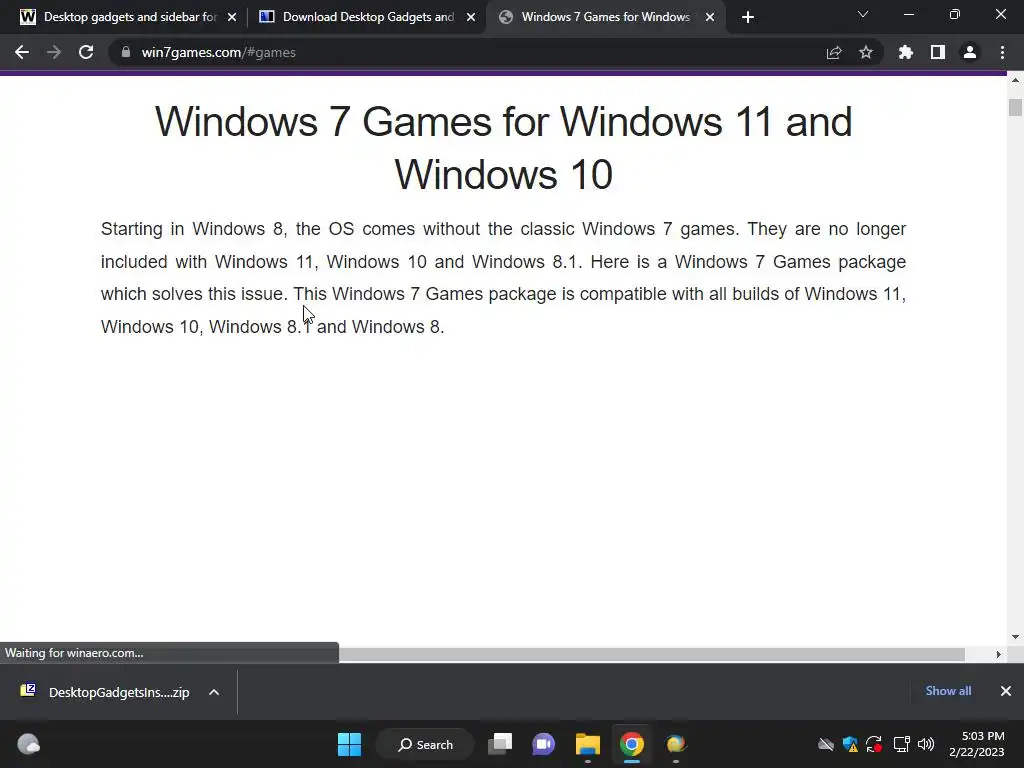Close the Download Desktop Gadgets tab
This screenshot has width=1024, height=768.
[x=471, y=17]
